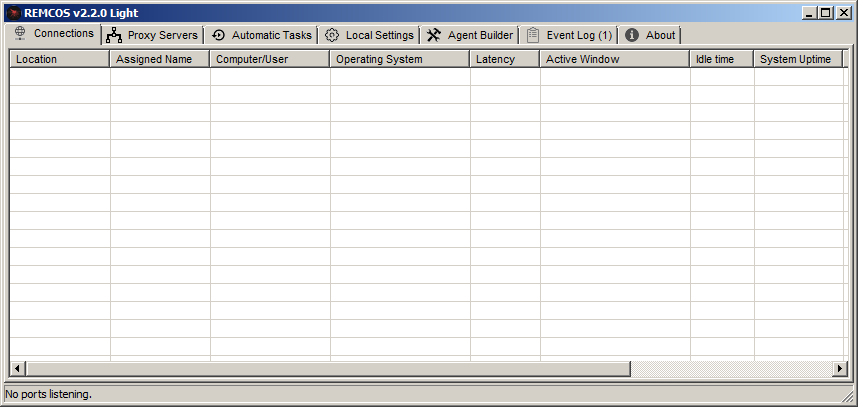Click the document icon for Event Log
Image resolution: width=858 pixels, height=407 pixels.
point(532,35)
